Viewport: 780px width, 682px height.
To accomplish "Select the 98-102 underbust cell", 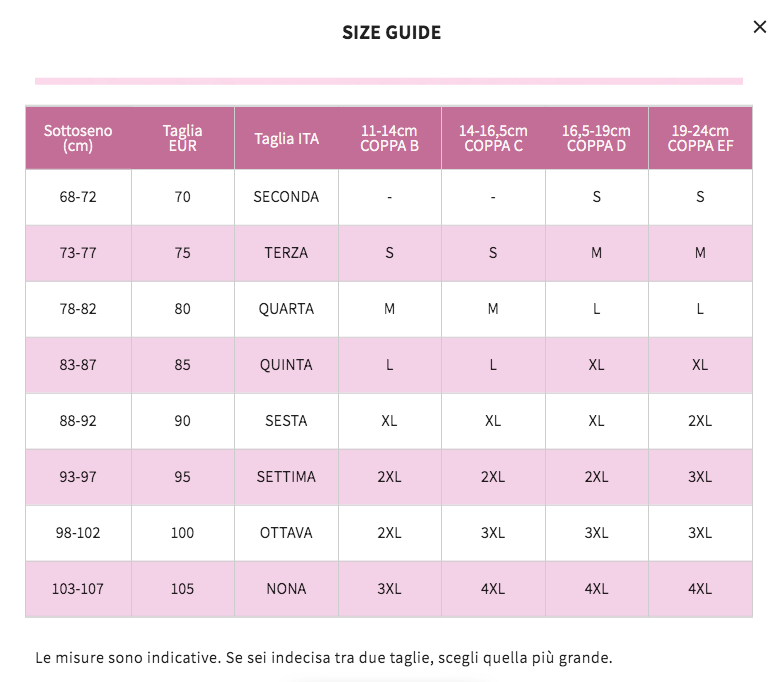I will [78, 533].
